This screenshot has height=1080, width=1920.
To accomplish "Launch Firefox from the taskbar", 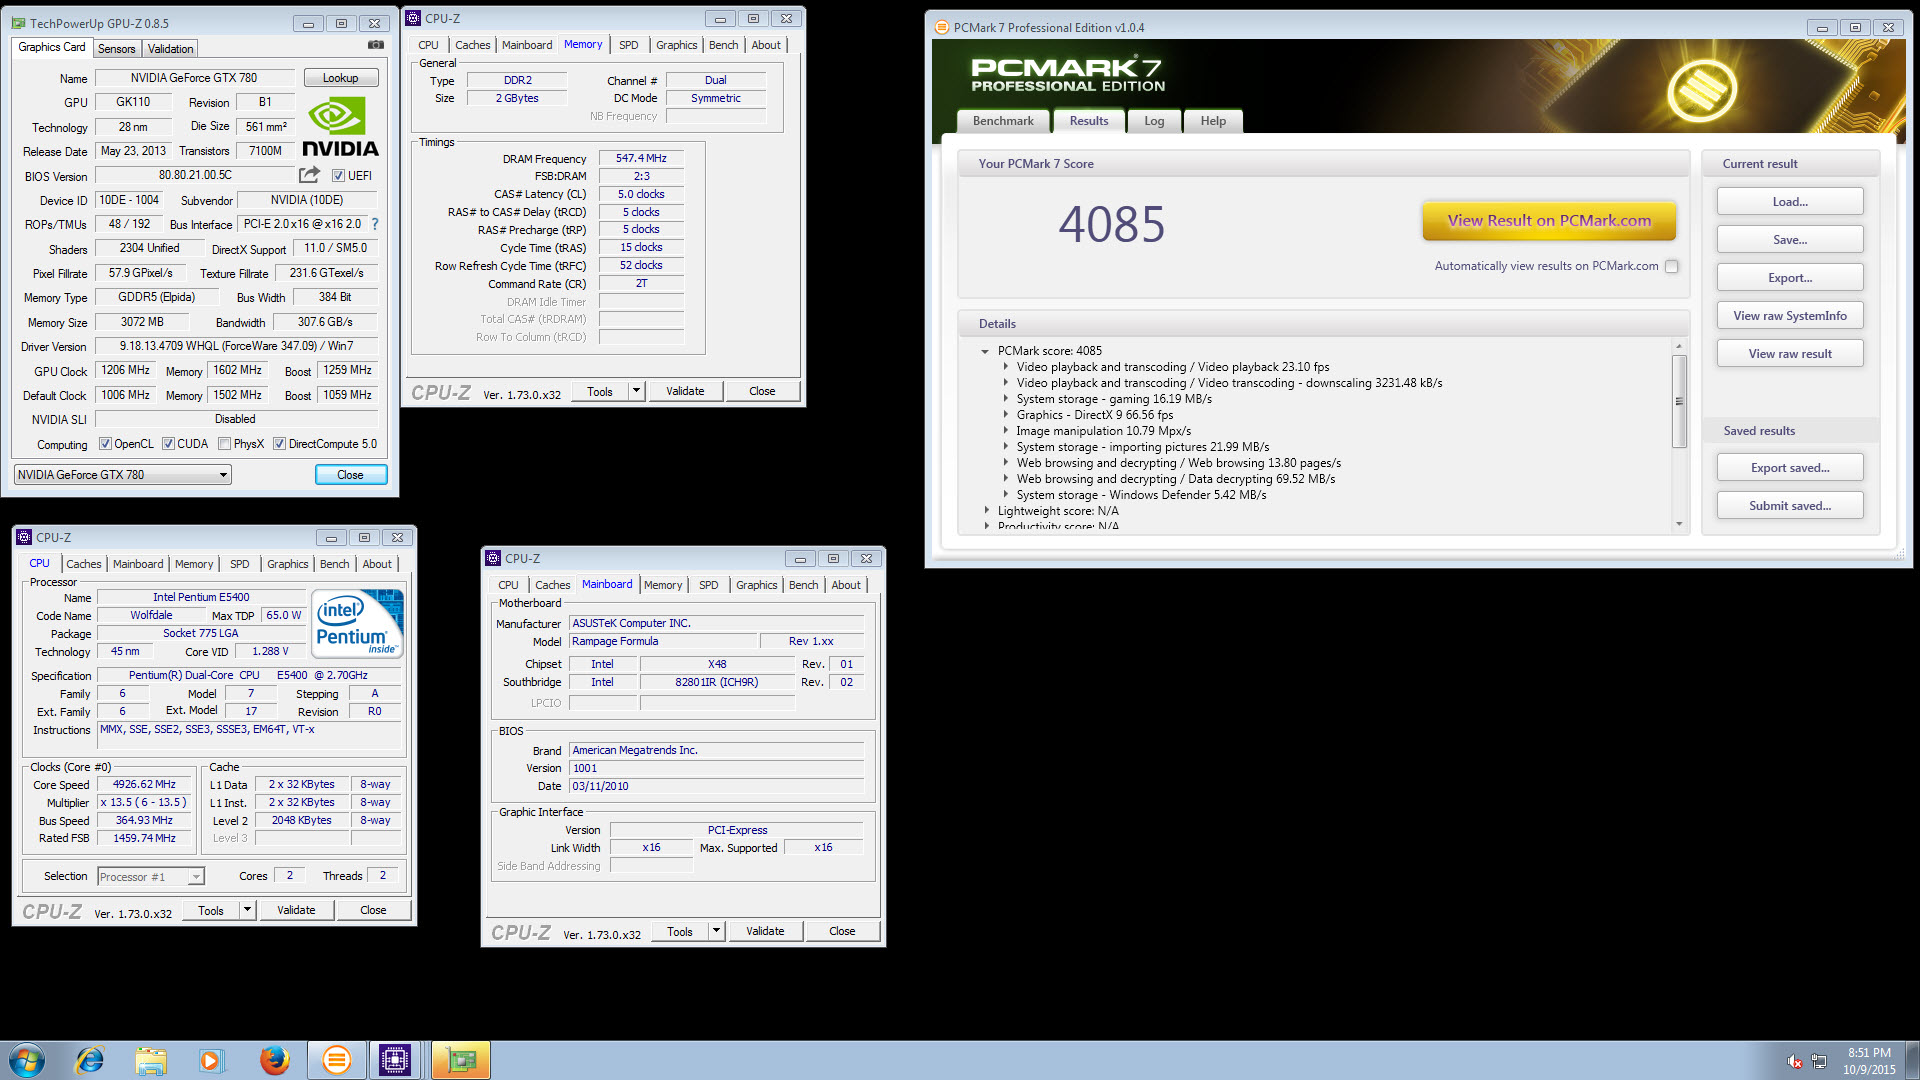I will (274, 1060).
